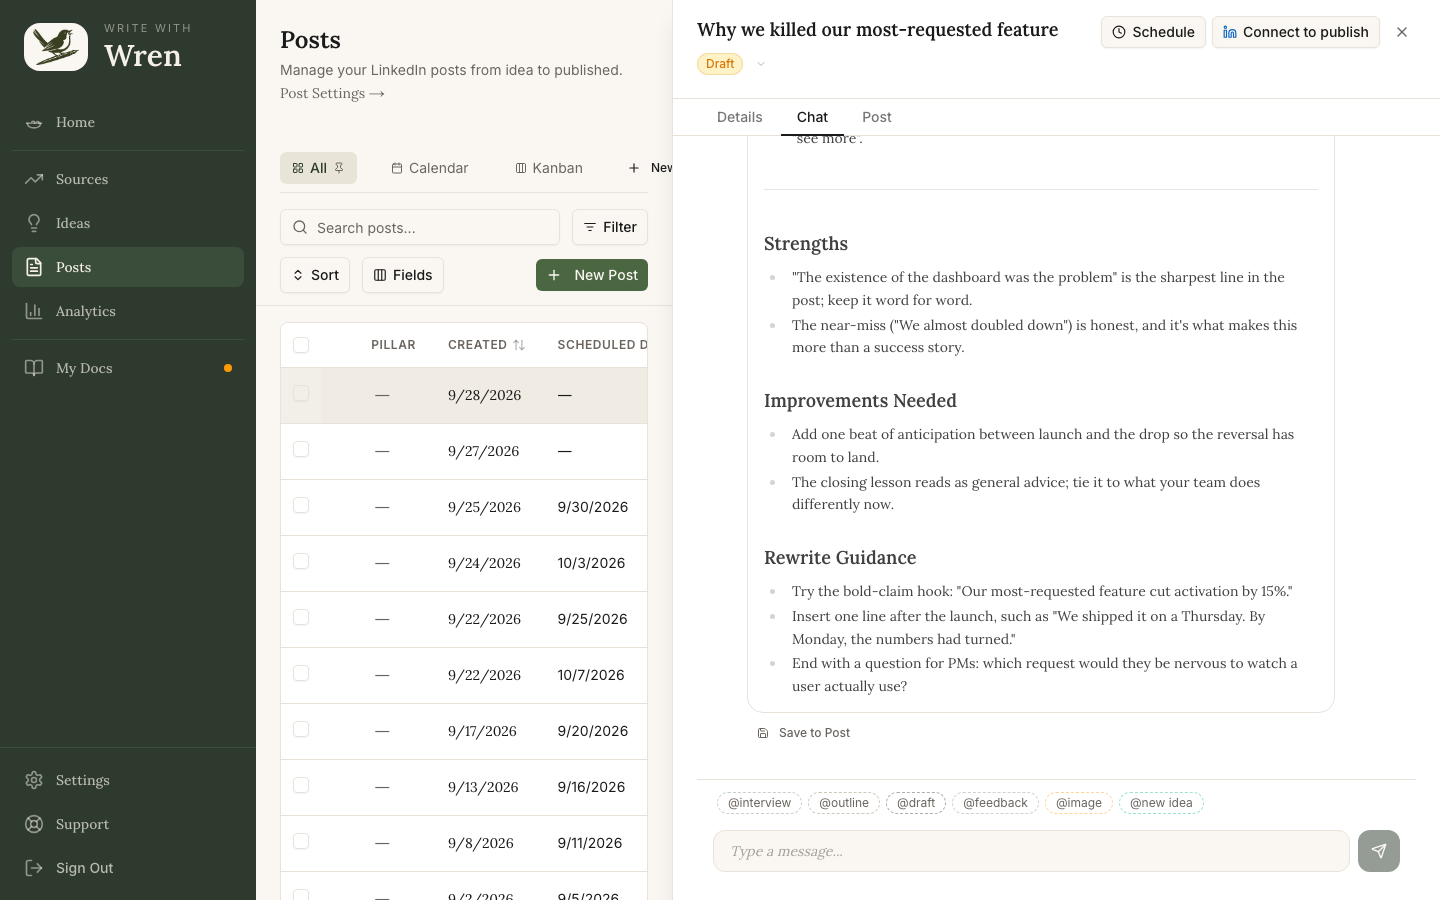Open the draft status dropdown chevron
This screenshot has width=1440, height=900.
click(x=761, y=64)
